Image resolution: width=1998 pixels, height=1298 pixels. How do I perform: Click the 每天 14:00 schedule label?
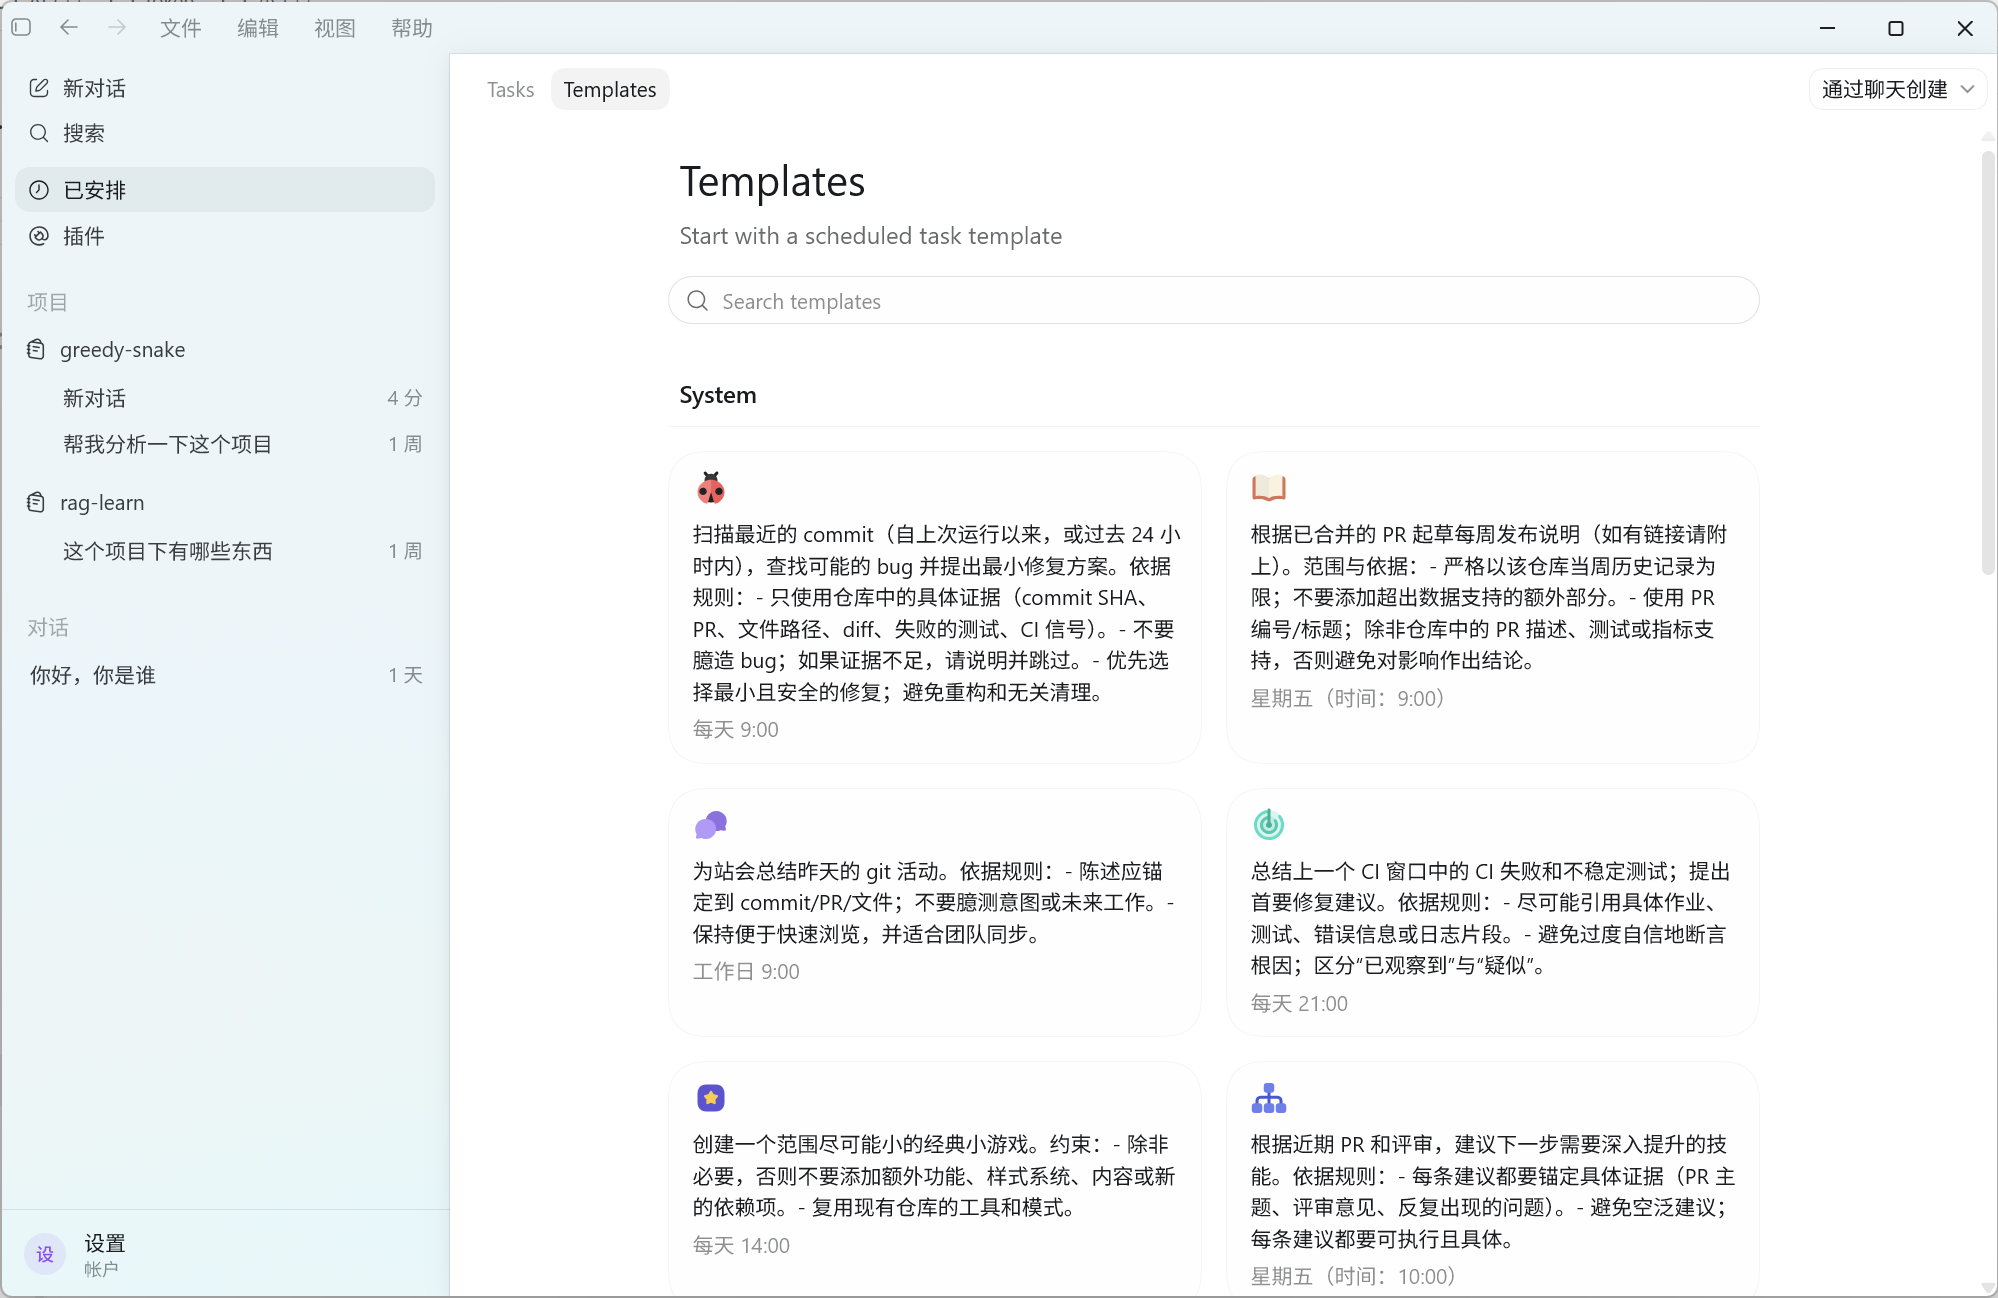[741, 1246]
